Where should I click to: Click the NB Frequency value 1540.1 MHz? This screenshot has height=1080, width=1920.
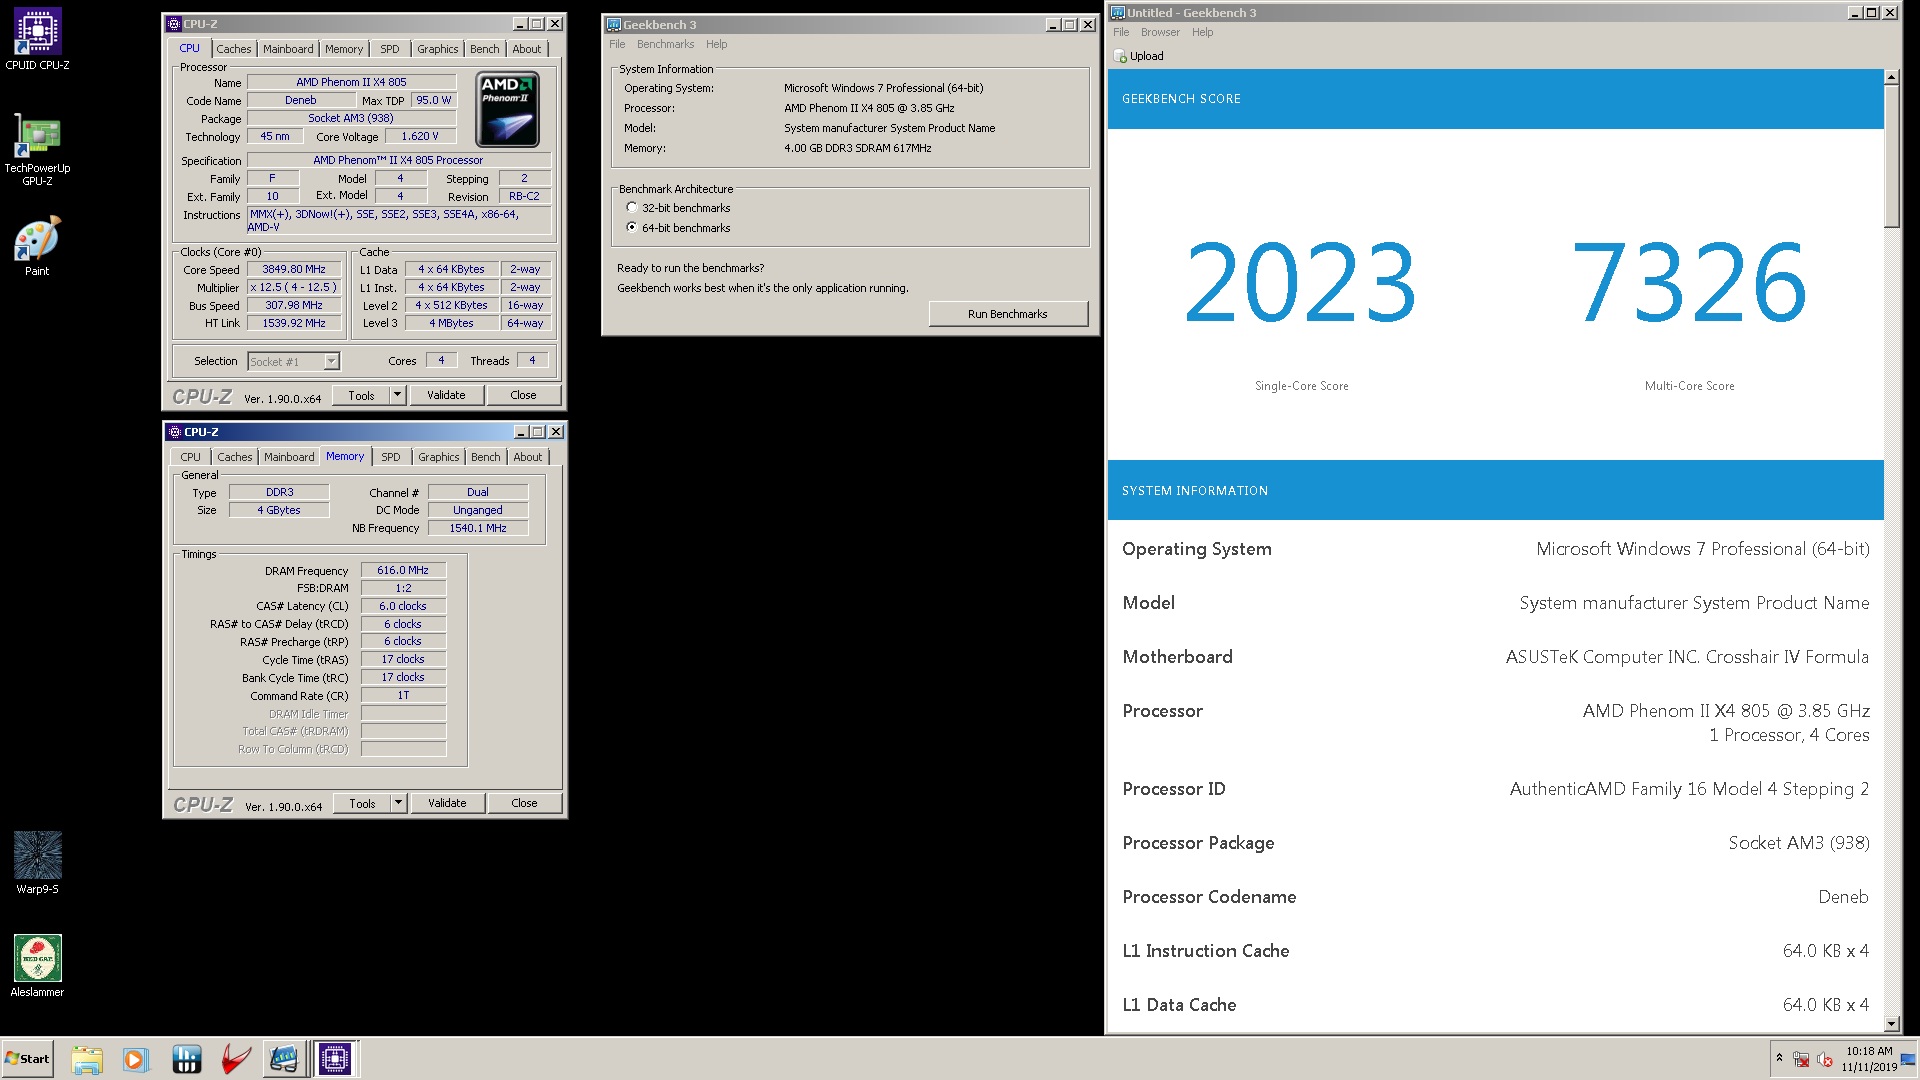point(478,528)
